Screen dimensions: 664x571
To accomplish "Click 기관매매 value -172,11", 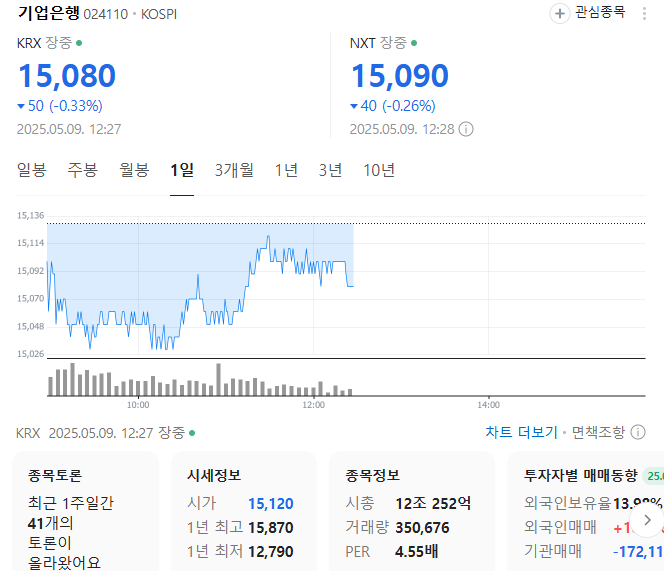I will [x=638, y=552].
